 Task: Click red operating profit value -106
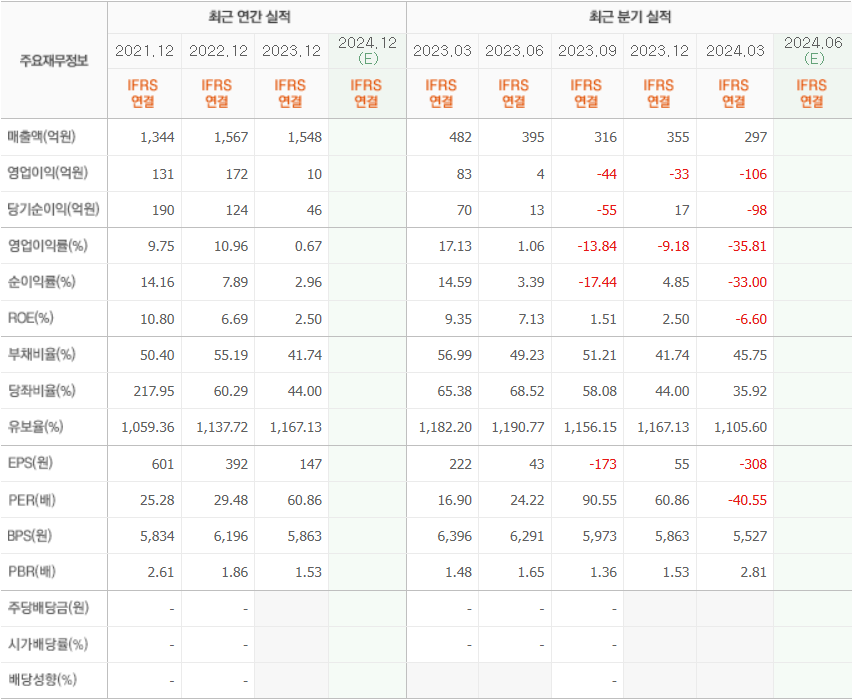[x=753, y=174]
